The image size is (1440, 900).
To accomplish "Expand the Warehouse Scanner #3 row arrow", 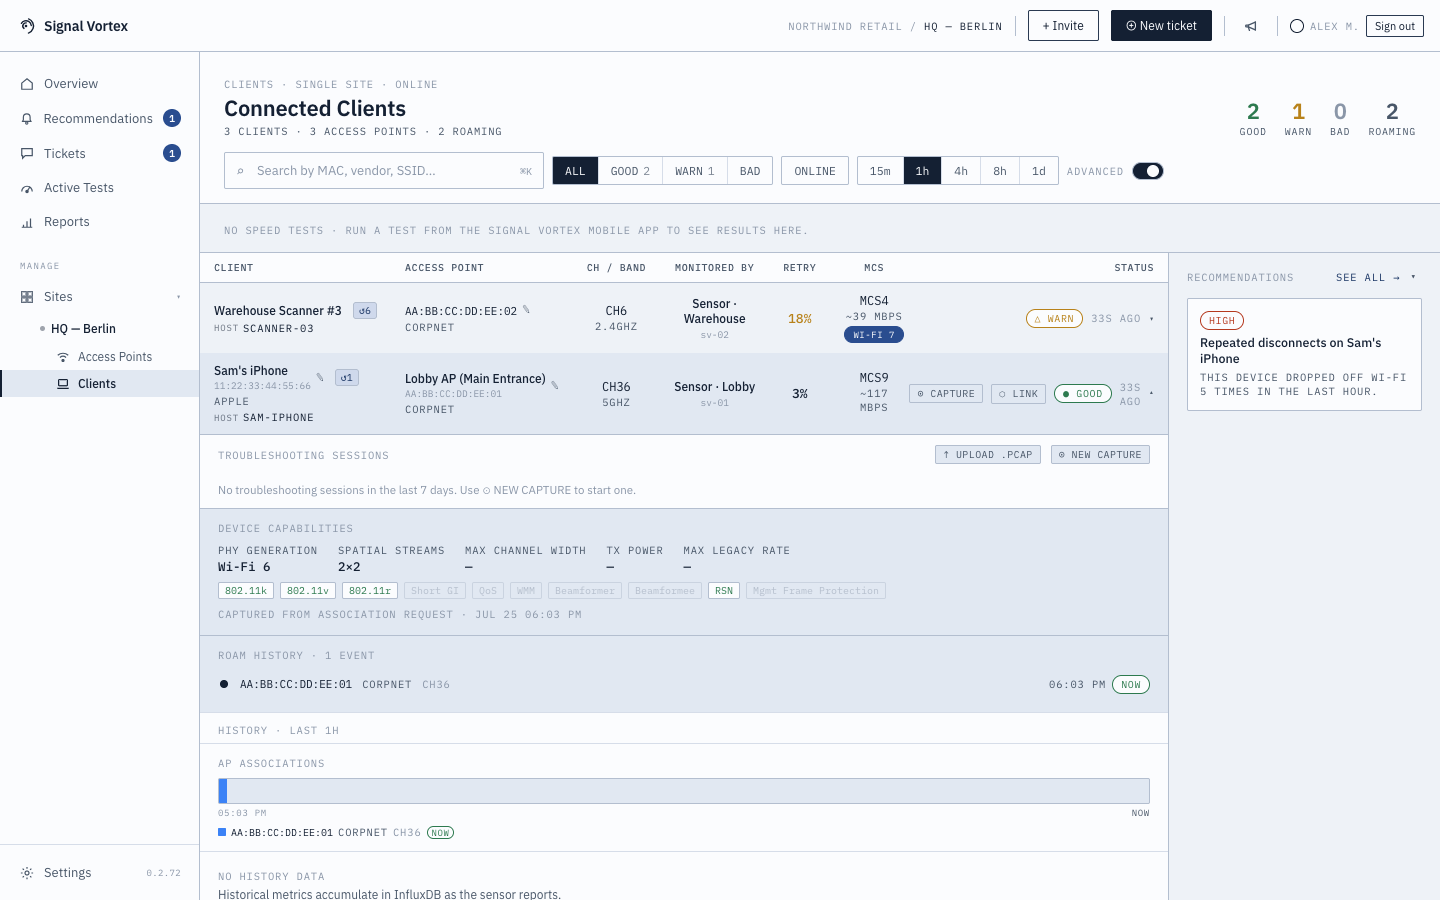I will (x=1151, y=319).
